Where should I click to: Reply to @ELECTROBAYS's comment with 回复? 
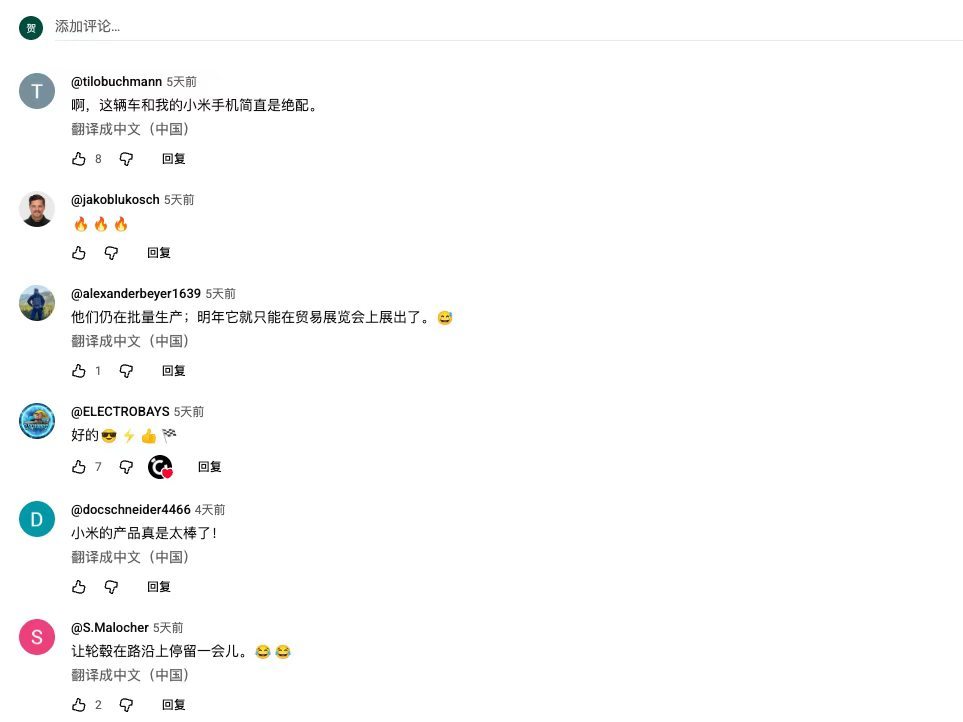pyautogui.click(x=209, y=467)
